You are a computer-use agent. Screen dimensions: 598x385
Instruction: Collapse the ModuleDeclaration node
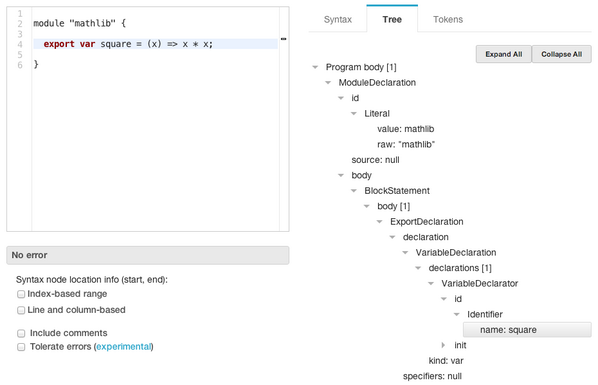[x=328, y=82]
